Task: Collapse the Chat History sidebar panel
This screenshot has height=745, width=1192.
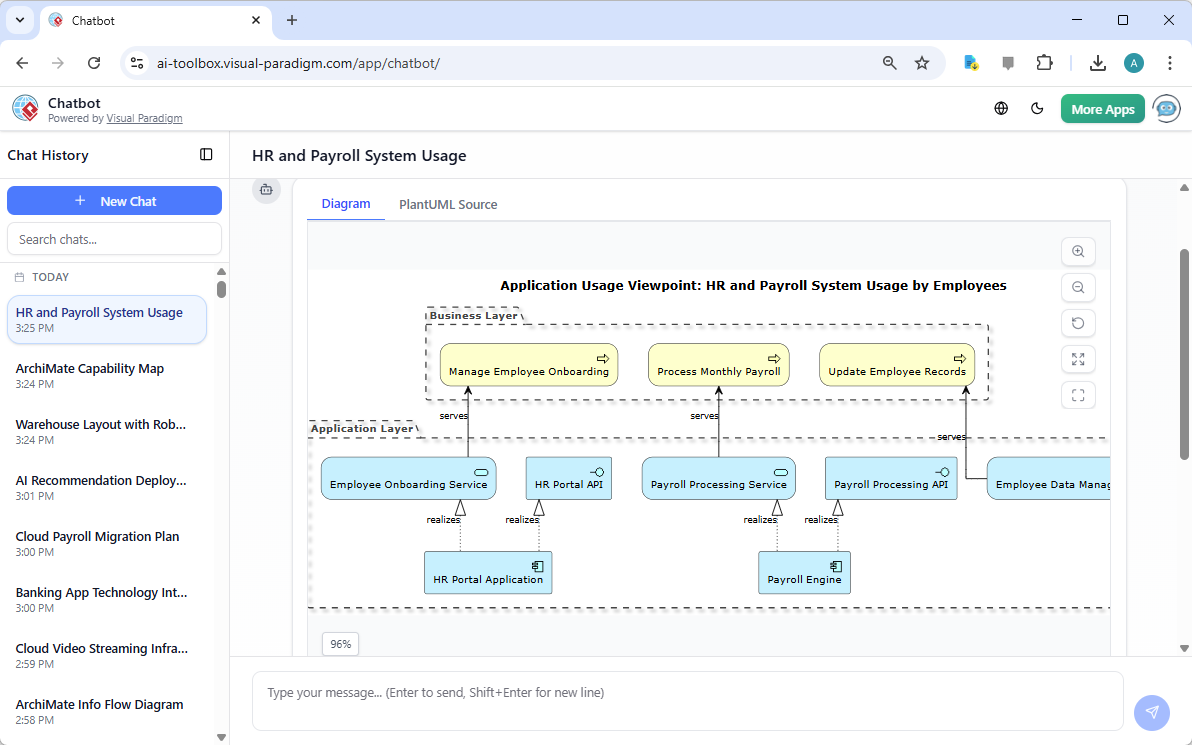Action: [206, 155]
